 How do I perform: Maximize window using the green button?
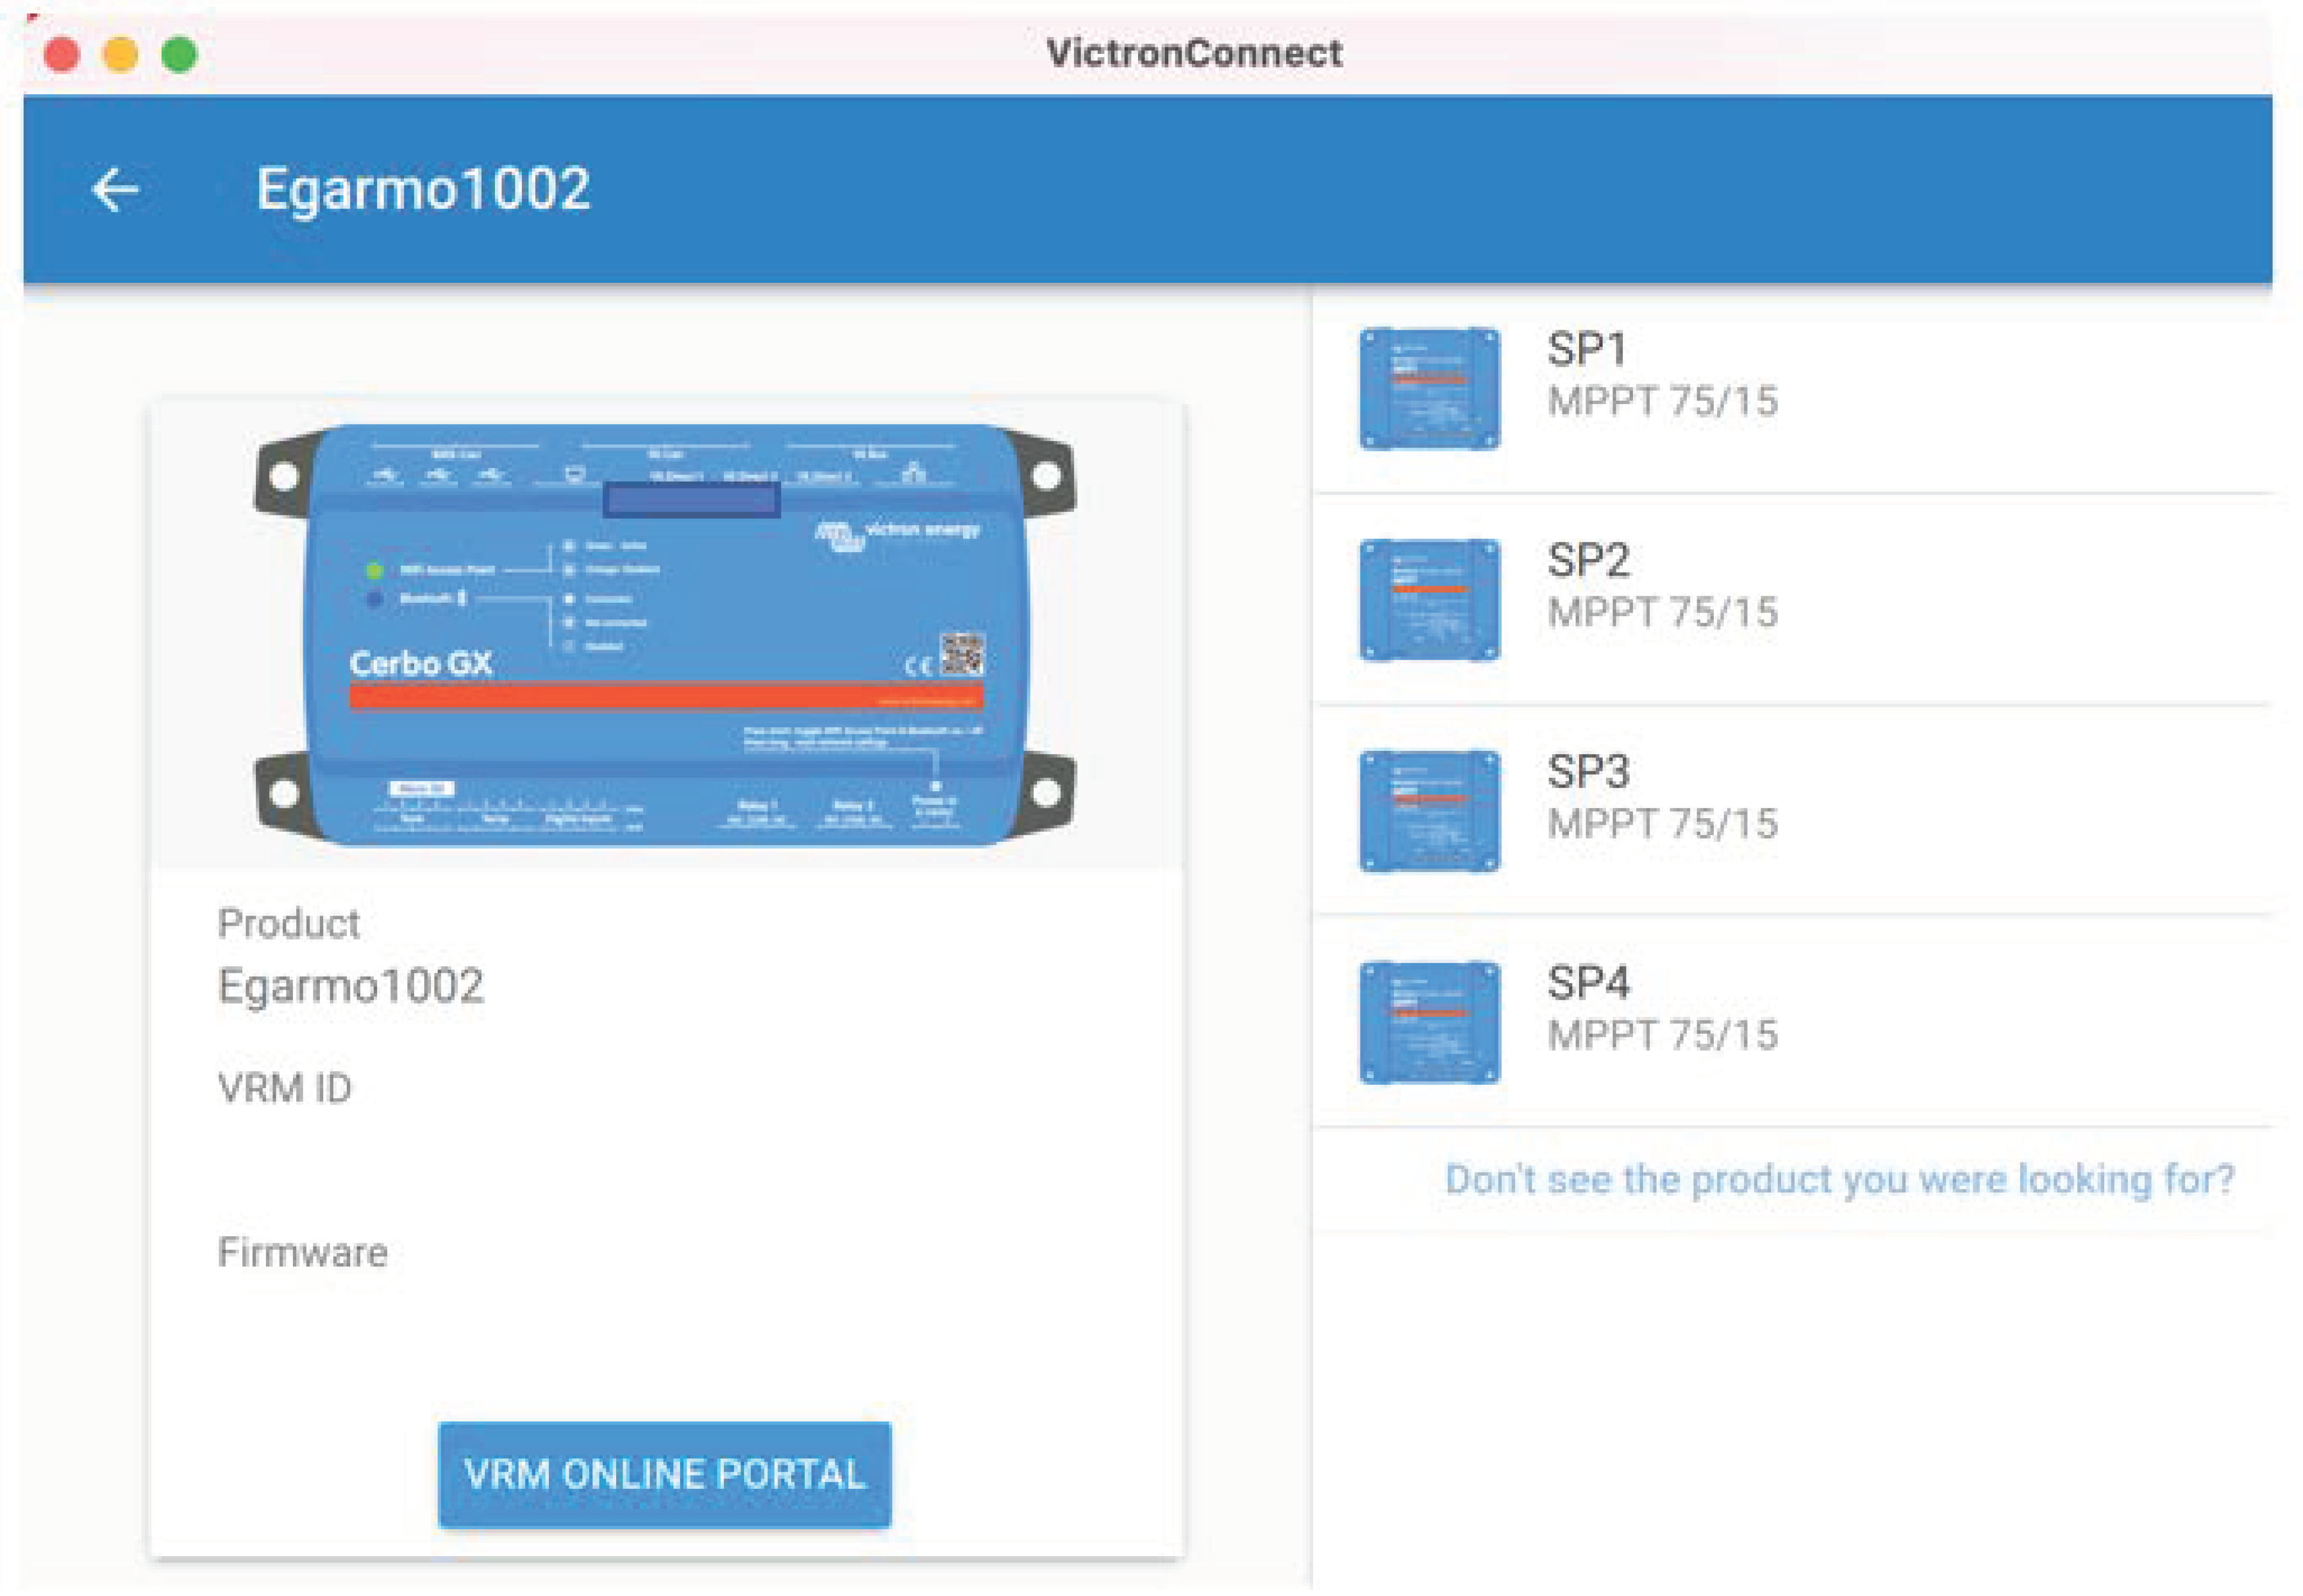click(x=180, y=54)
